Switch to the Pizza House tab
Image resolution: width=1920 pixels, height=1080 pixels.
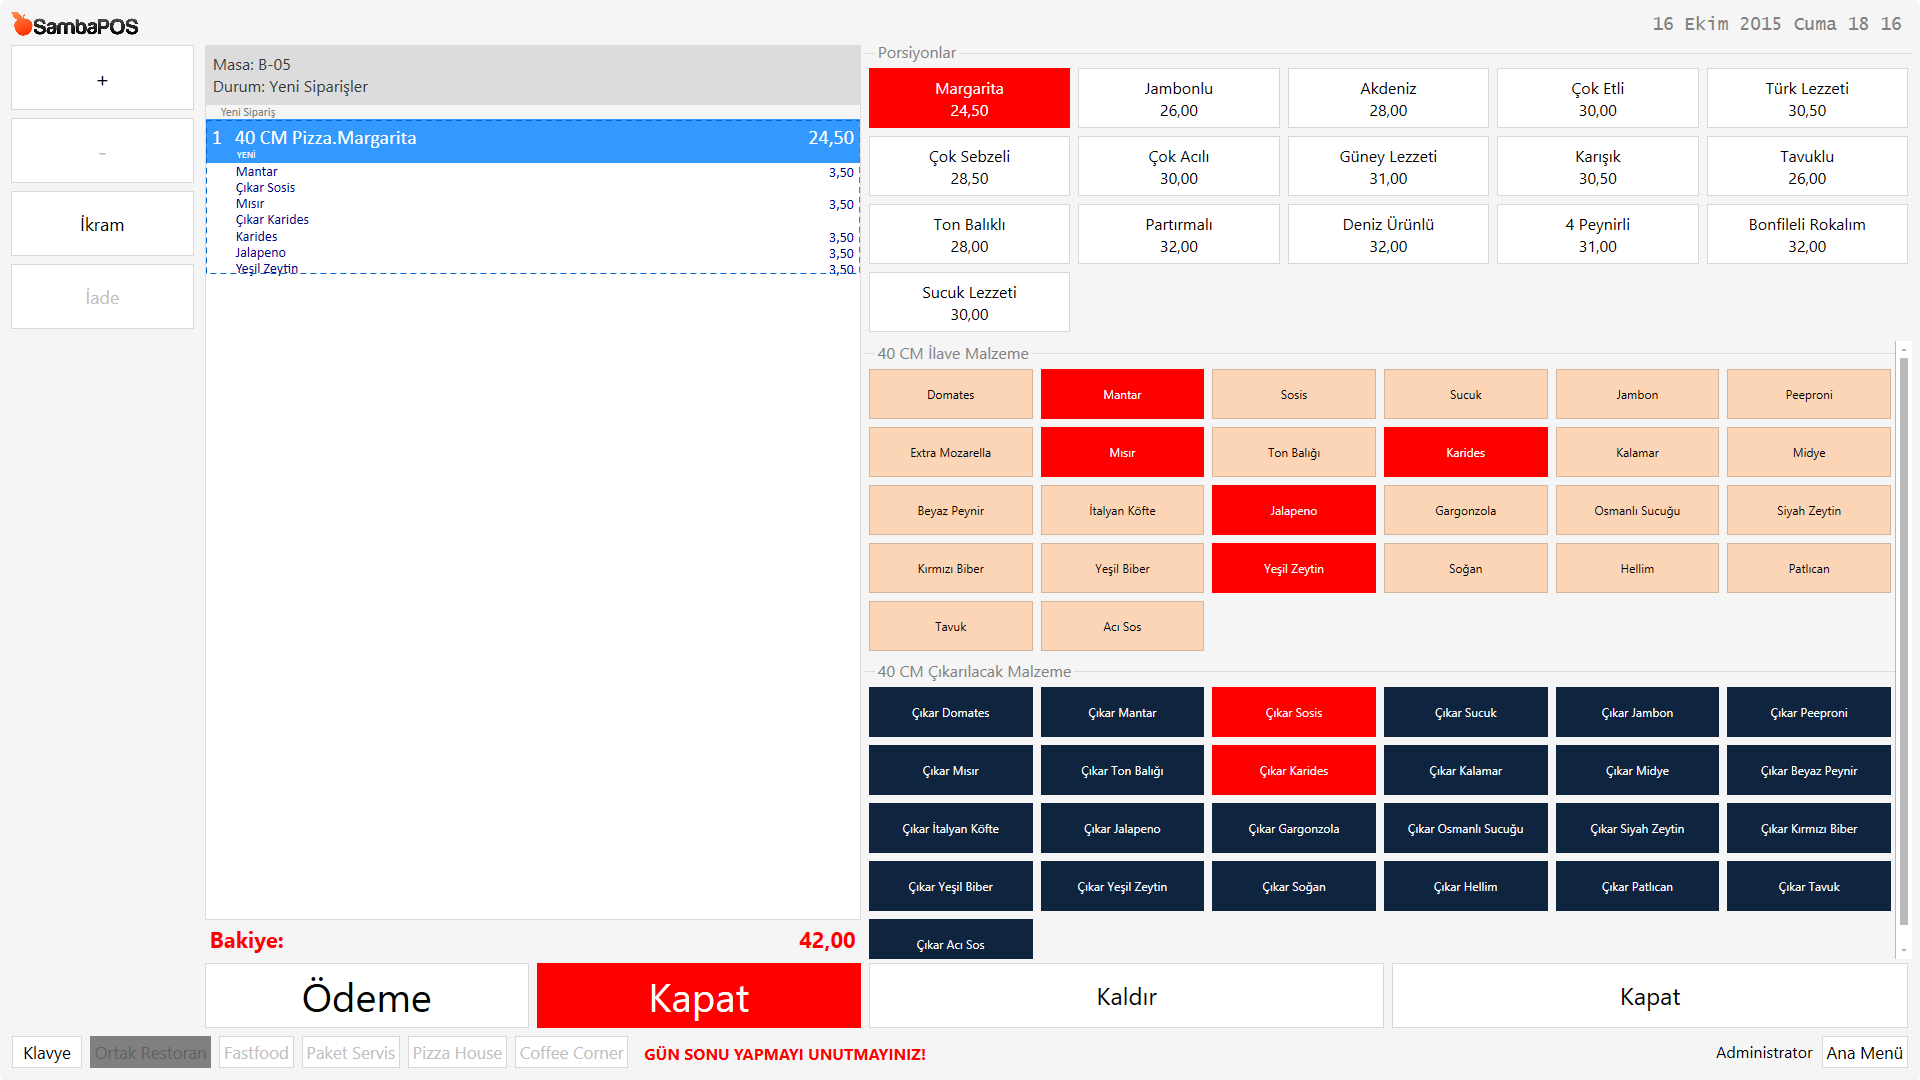tap(457, 1052)
